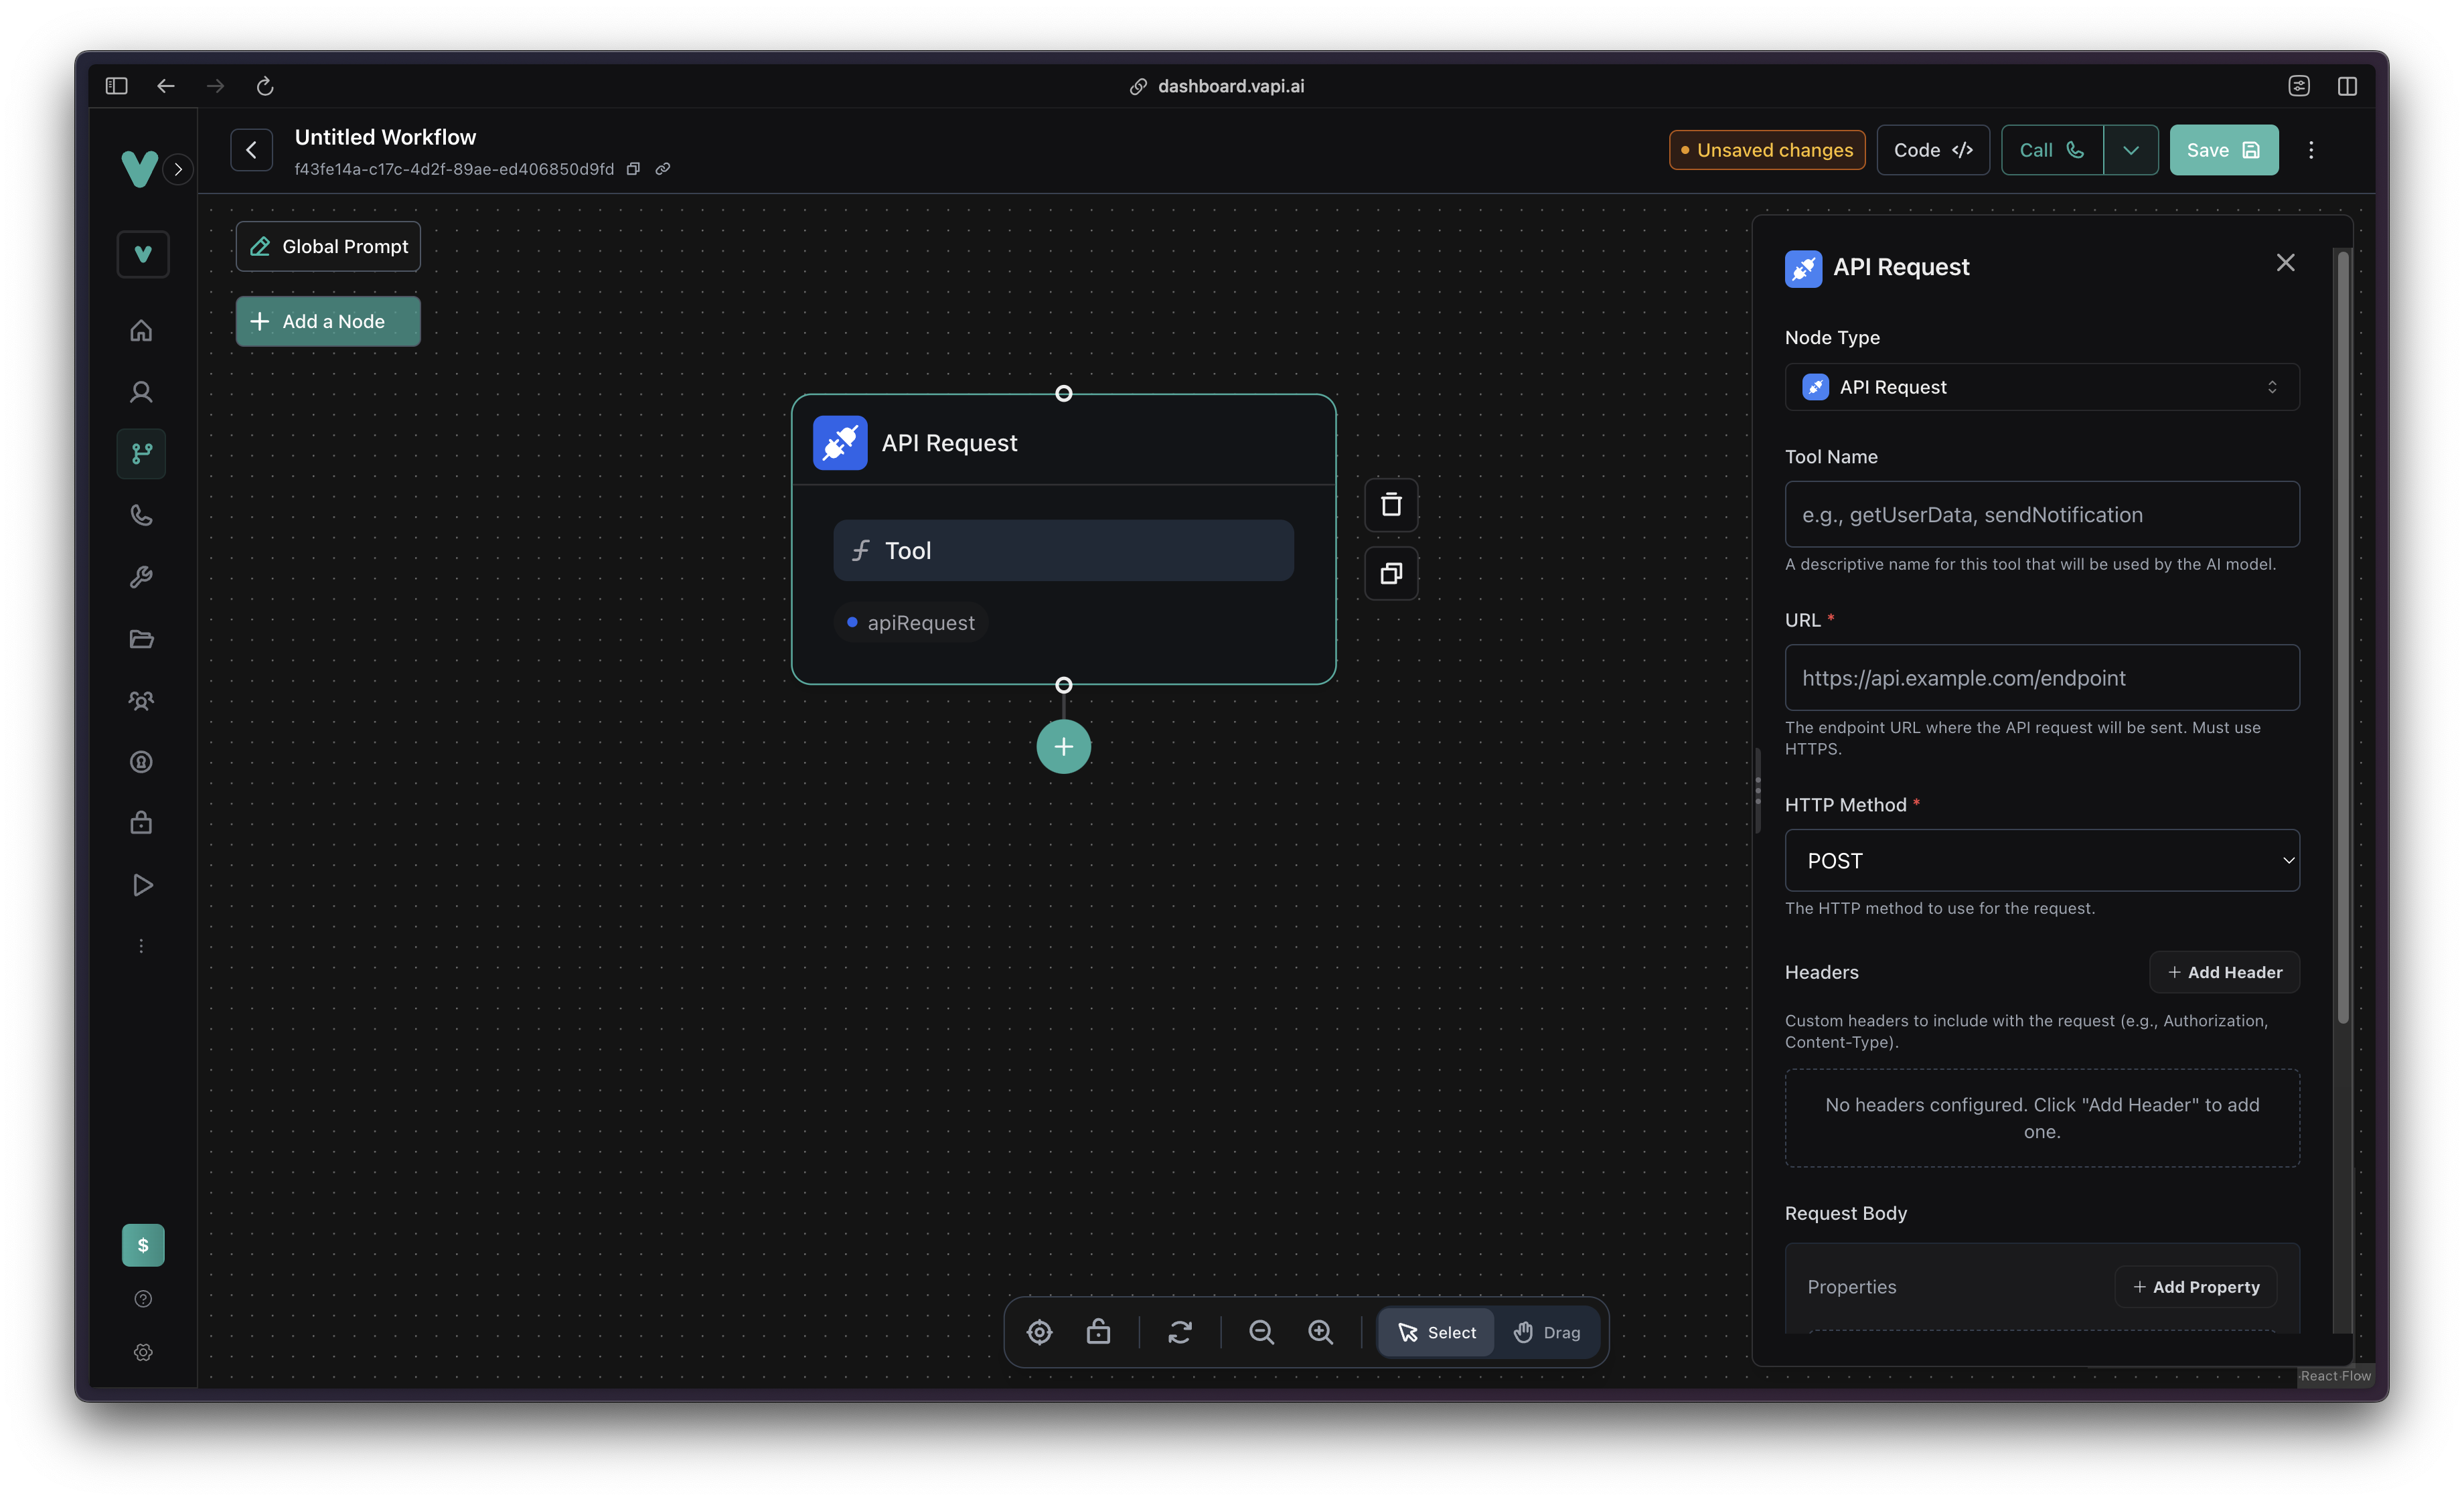Open the Squads icon in the sidebar

[141, 701]
